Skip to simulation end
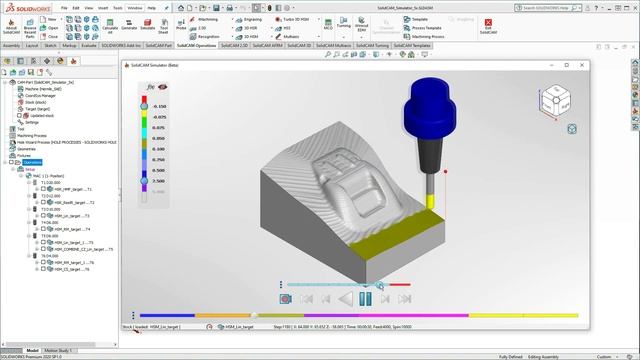 (x=404, y=299)
